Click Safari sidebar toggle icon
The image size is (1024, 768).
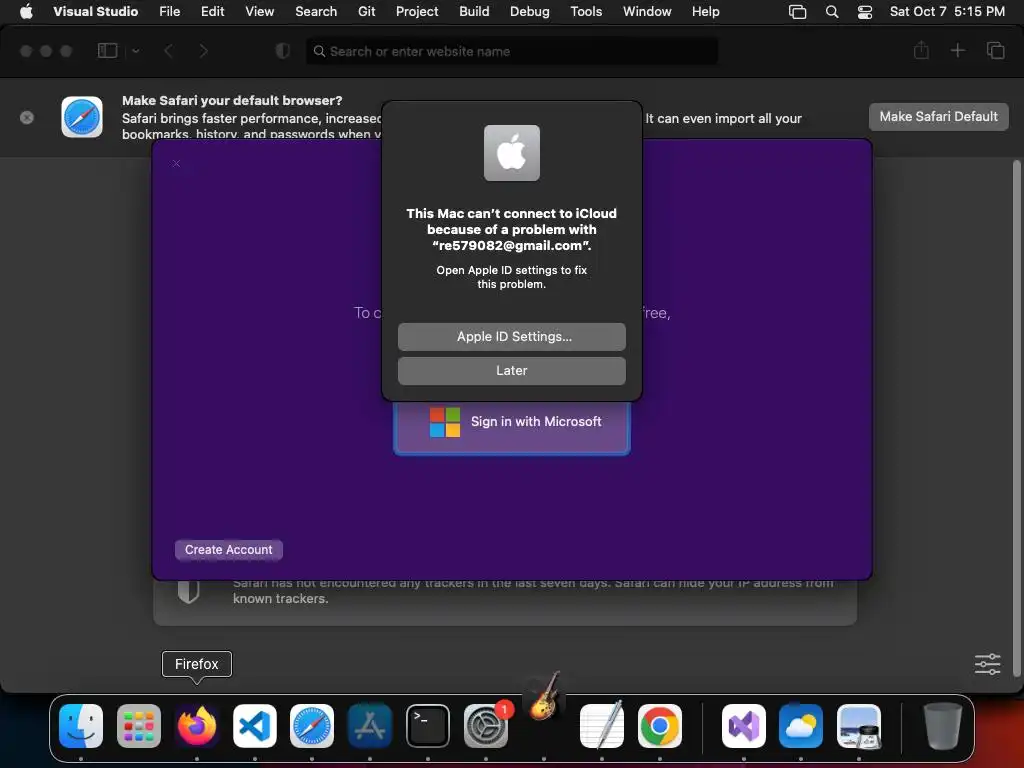tap(107, 51)
